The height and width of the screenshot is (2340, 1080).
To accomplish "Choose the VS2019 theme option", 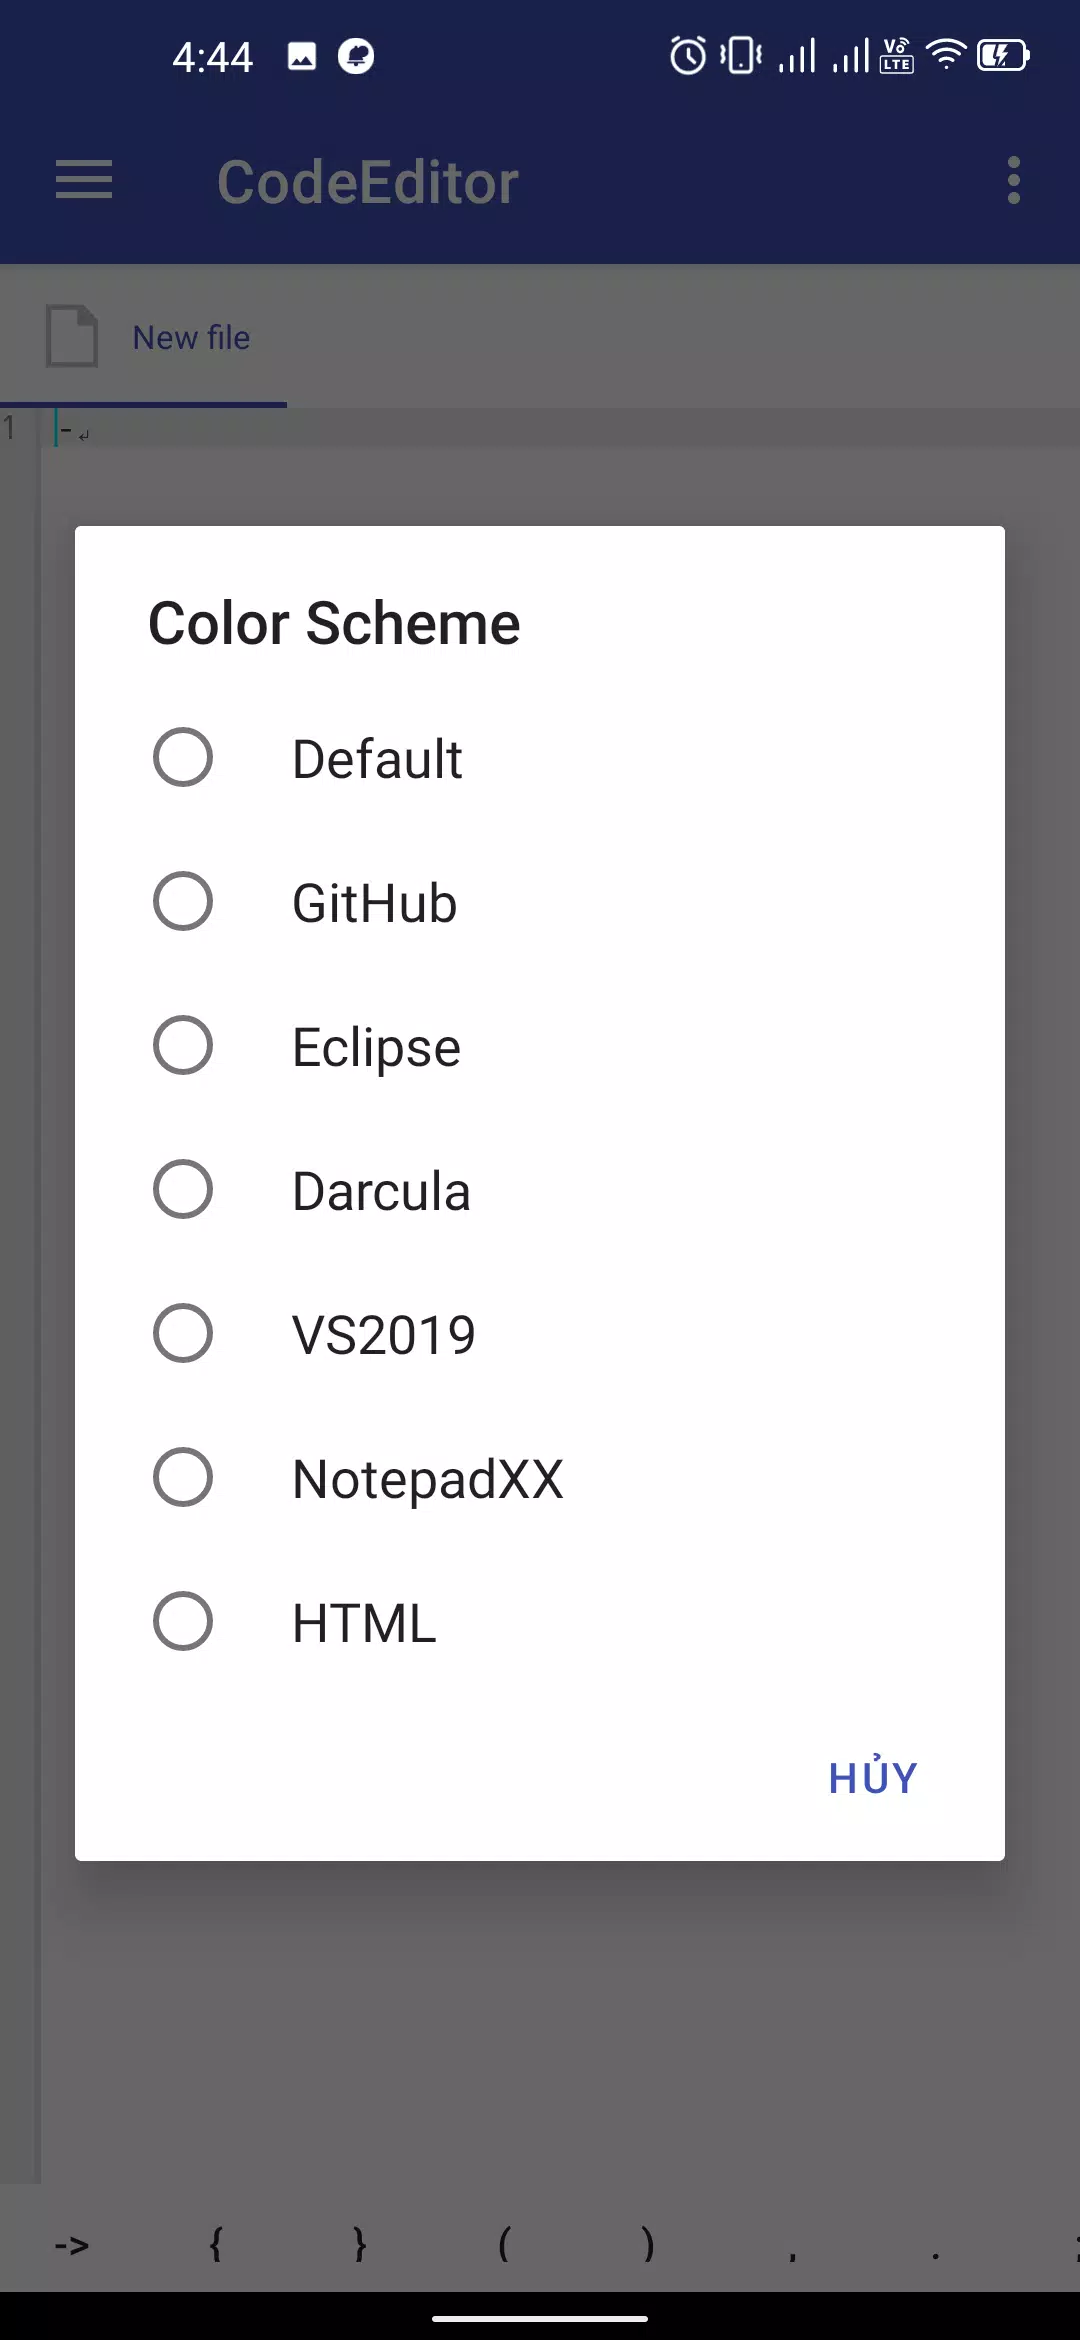I will point(540,1334).
